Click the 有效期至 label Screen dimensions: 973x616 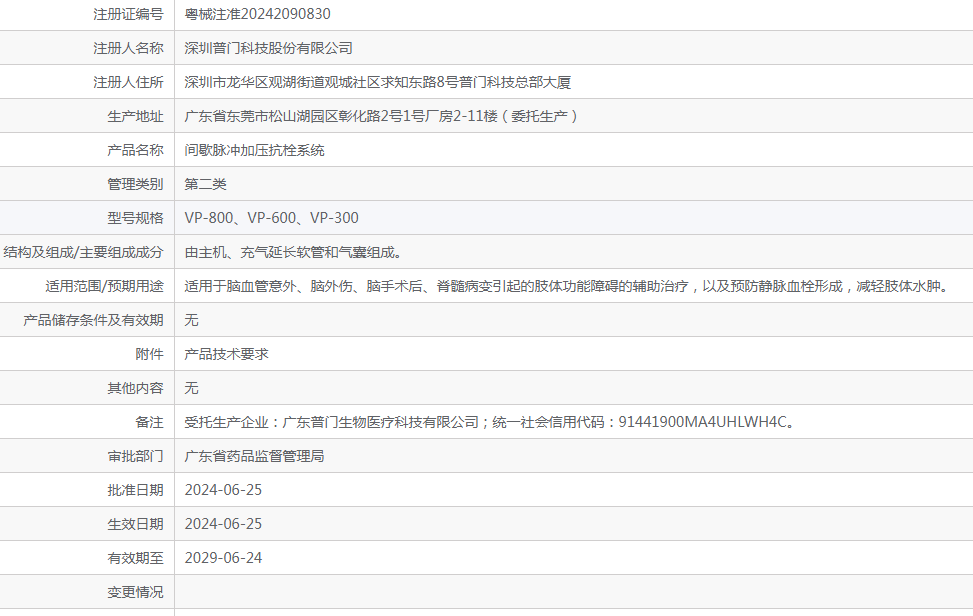pyautogui.click(x=135, y=558)
